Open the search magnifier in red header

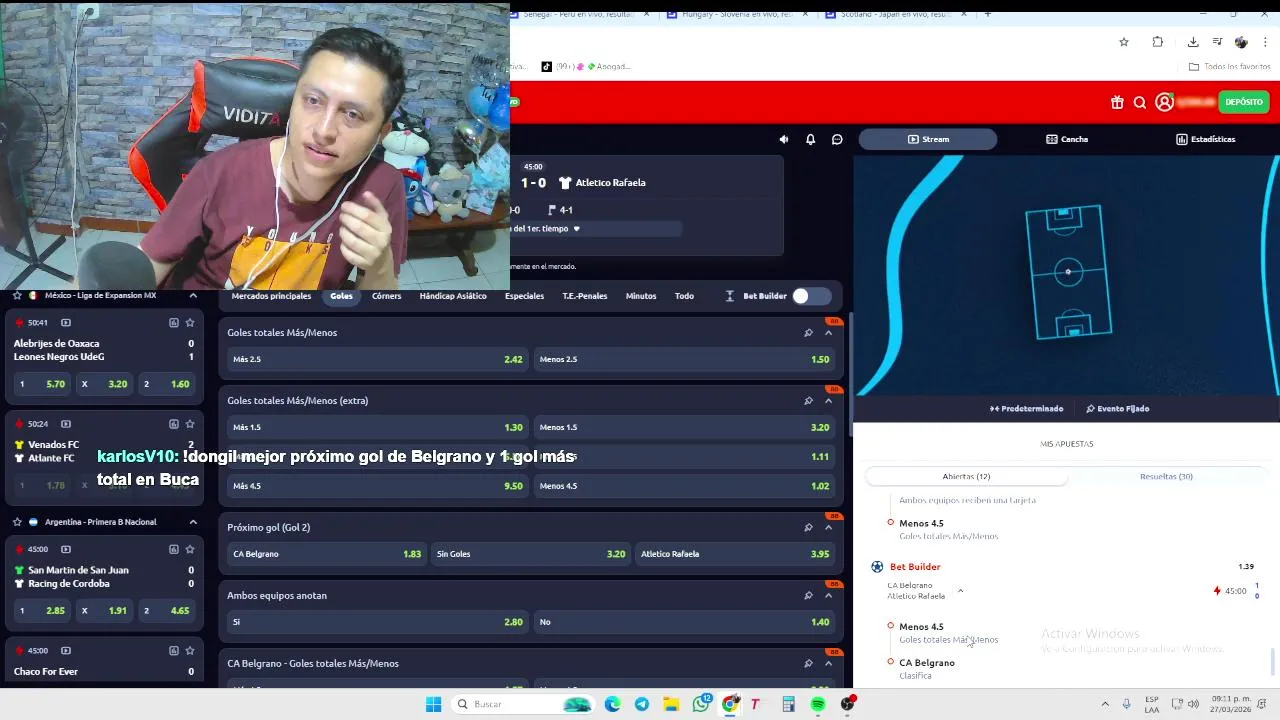(1139, 102)
